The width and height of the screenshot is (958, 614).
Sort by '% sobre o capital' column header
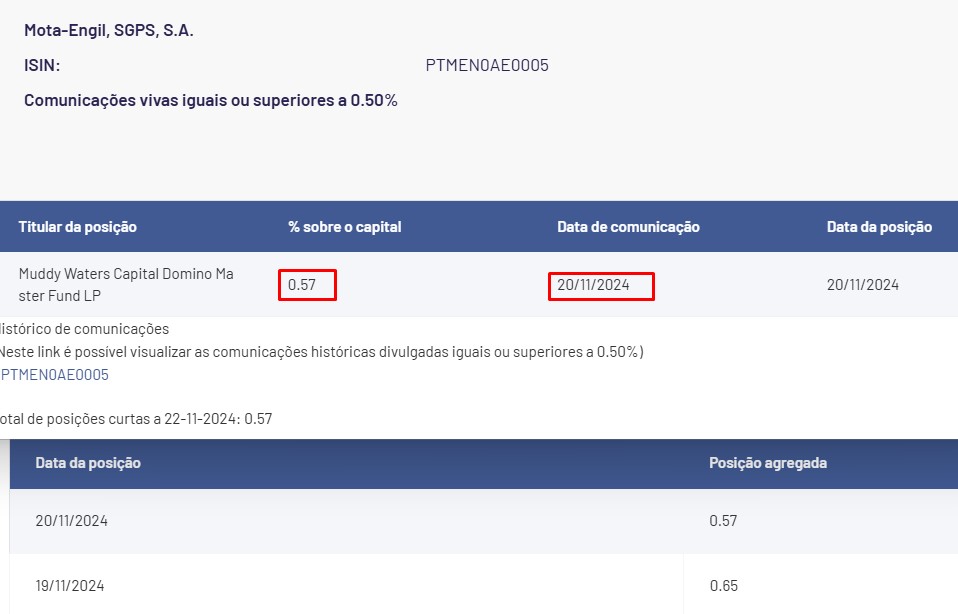pos(345,227)
